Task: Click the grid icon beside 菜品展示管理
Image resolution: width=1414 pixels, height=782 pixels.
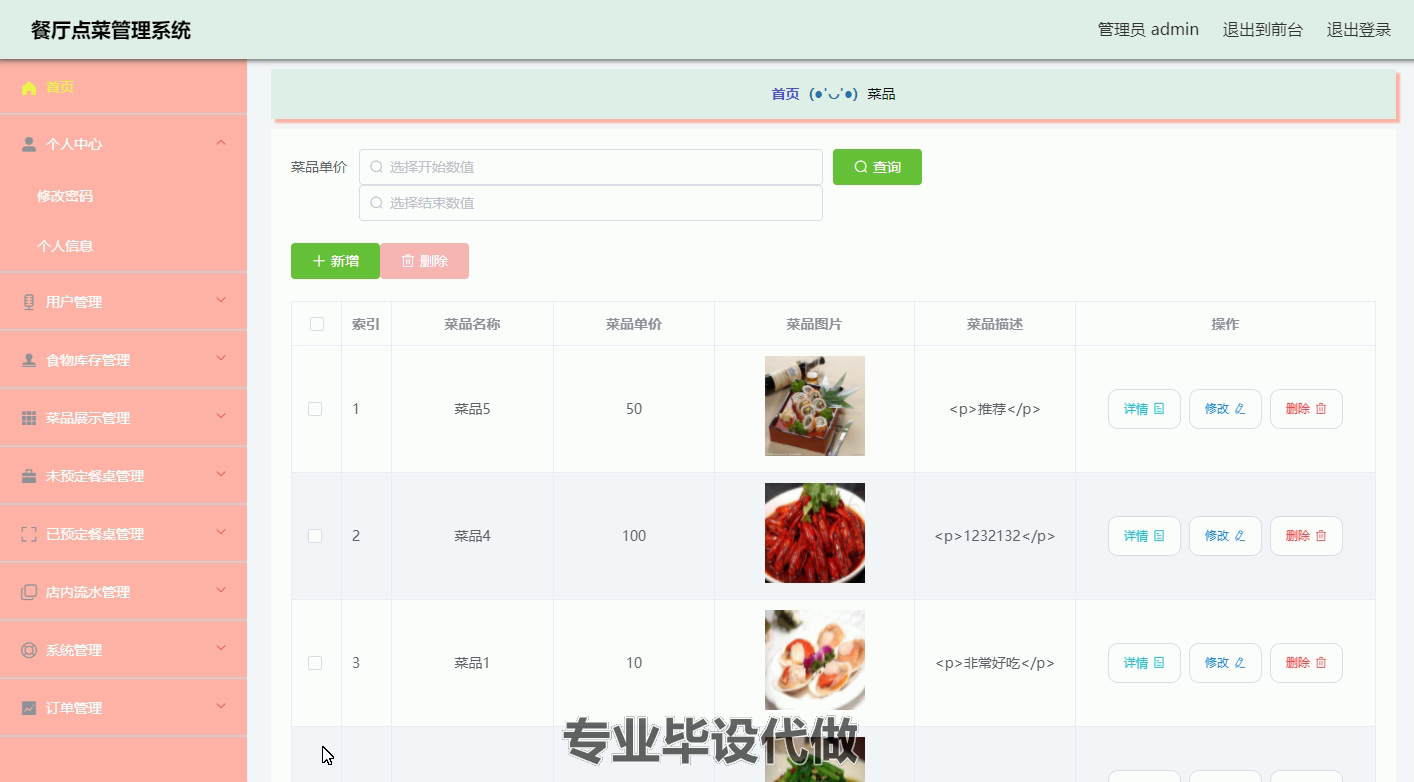Action: click(x=29, y=418)
